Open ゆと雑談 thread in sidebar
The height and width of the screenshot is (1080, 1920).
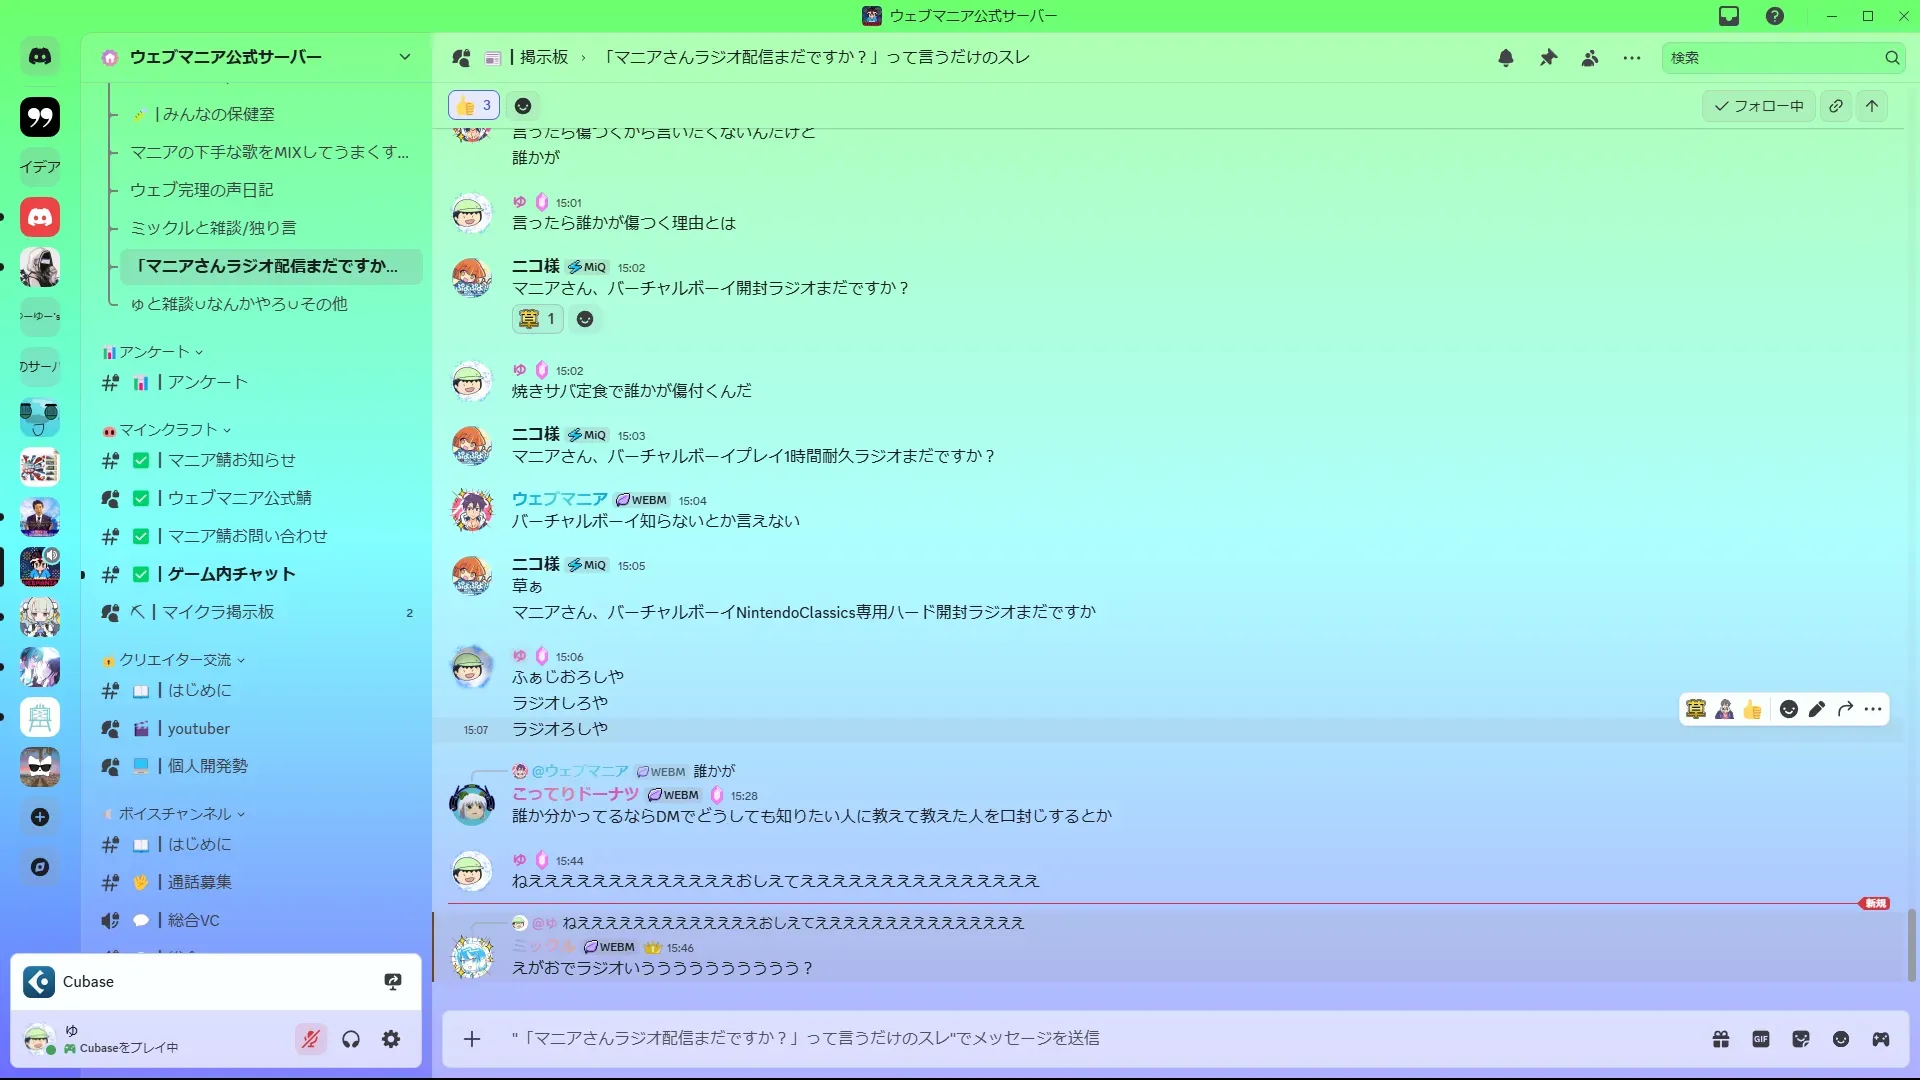click(240, 304)
